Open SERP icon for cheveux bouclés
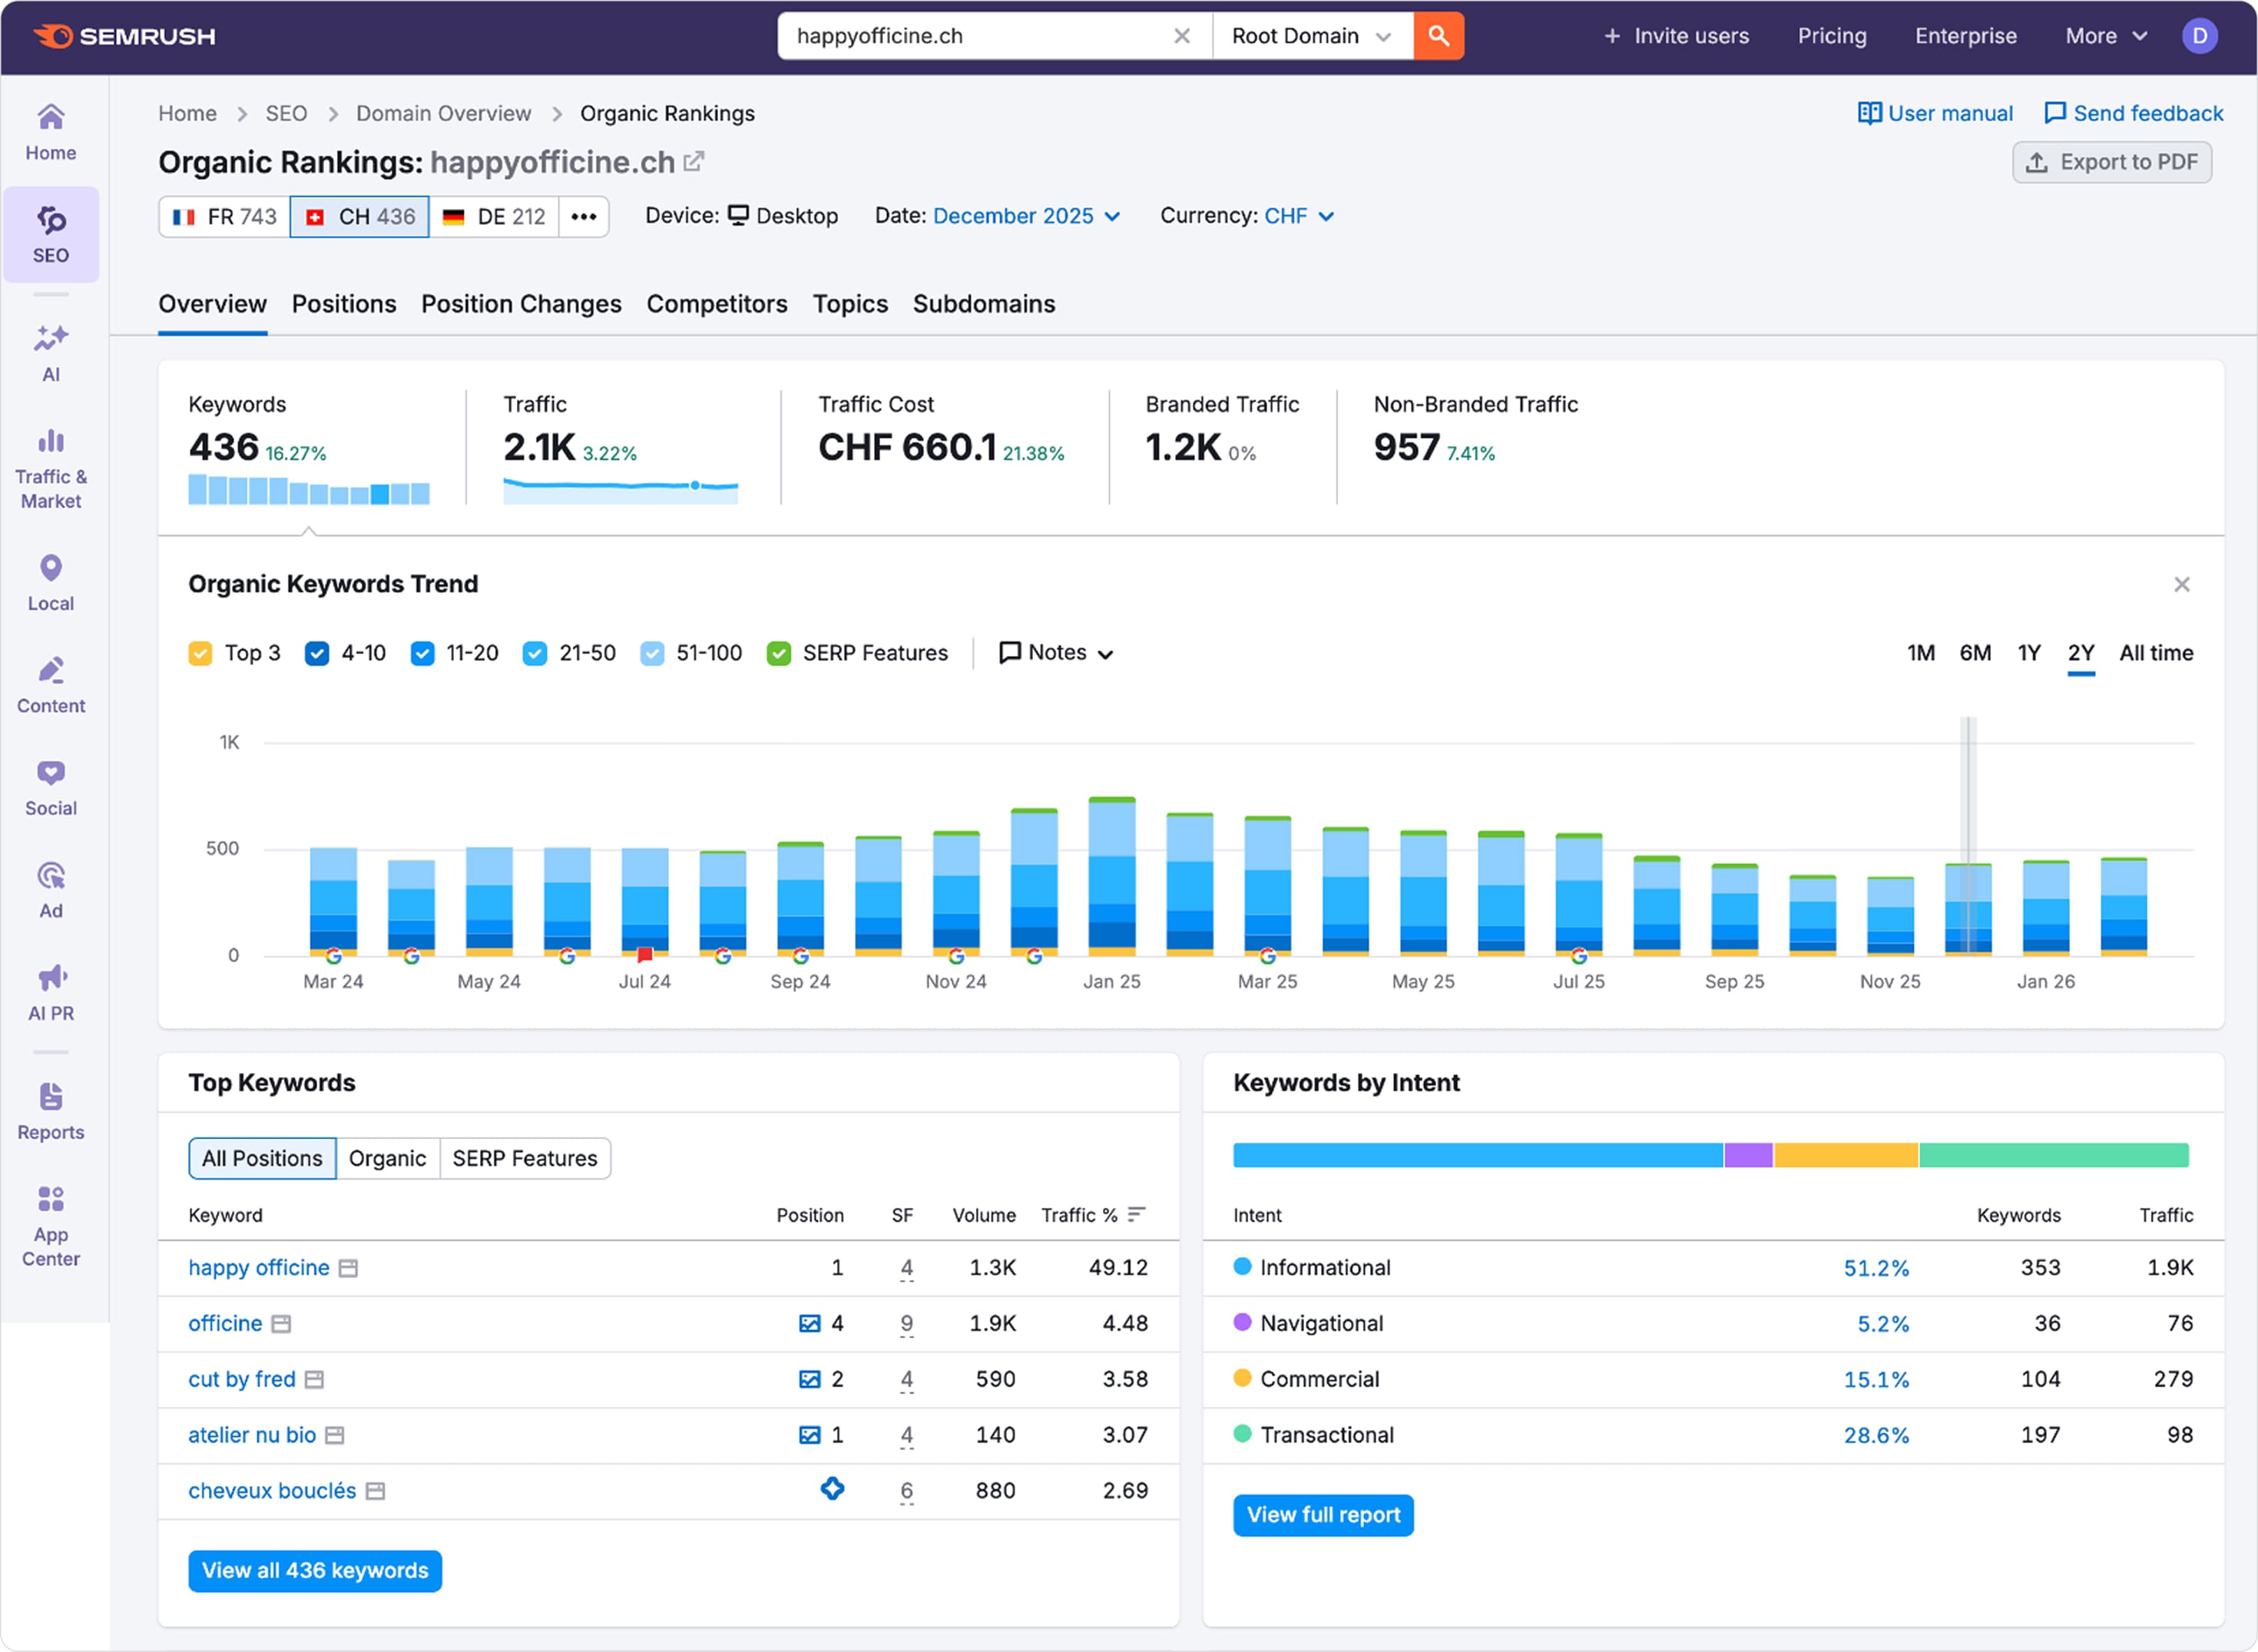The height and width of the screenshot is (1652, 2258). (x=375, y=1492)
